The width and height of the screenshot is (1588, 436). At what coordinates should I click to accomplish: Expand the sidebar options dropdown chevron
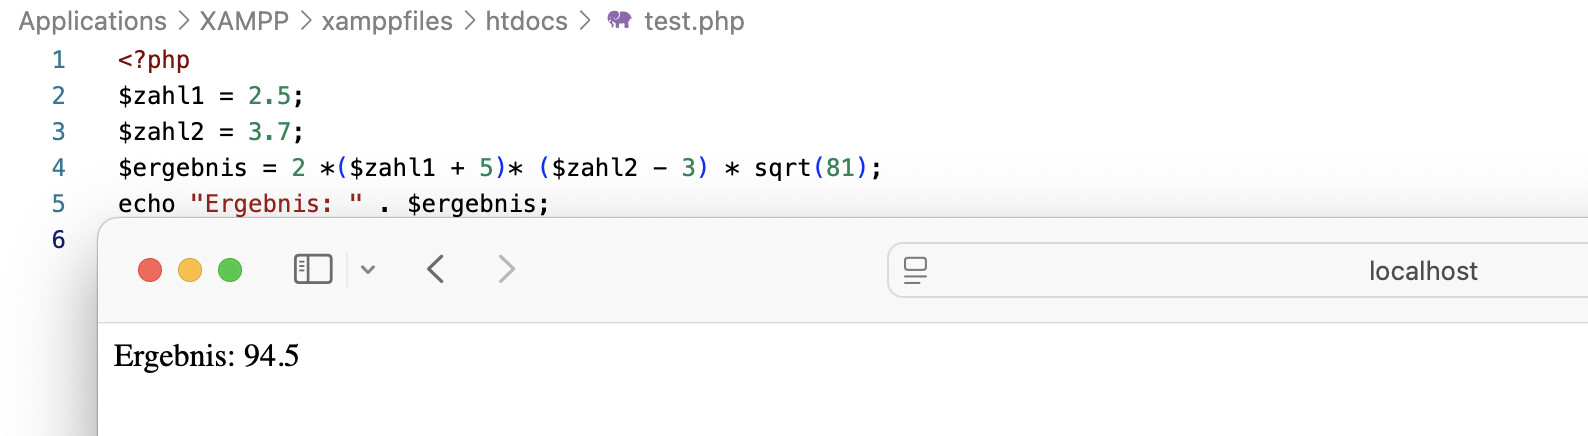(368, 269)
